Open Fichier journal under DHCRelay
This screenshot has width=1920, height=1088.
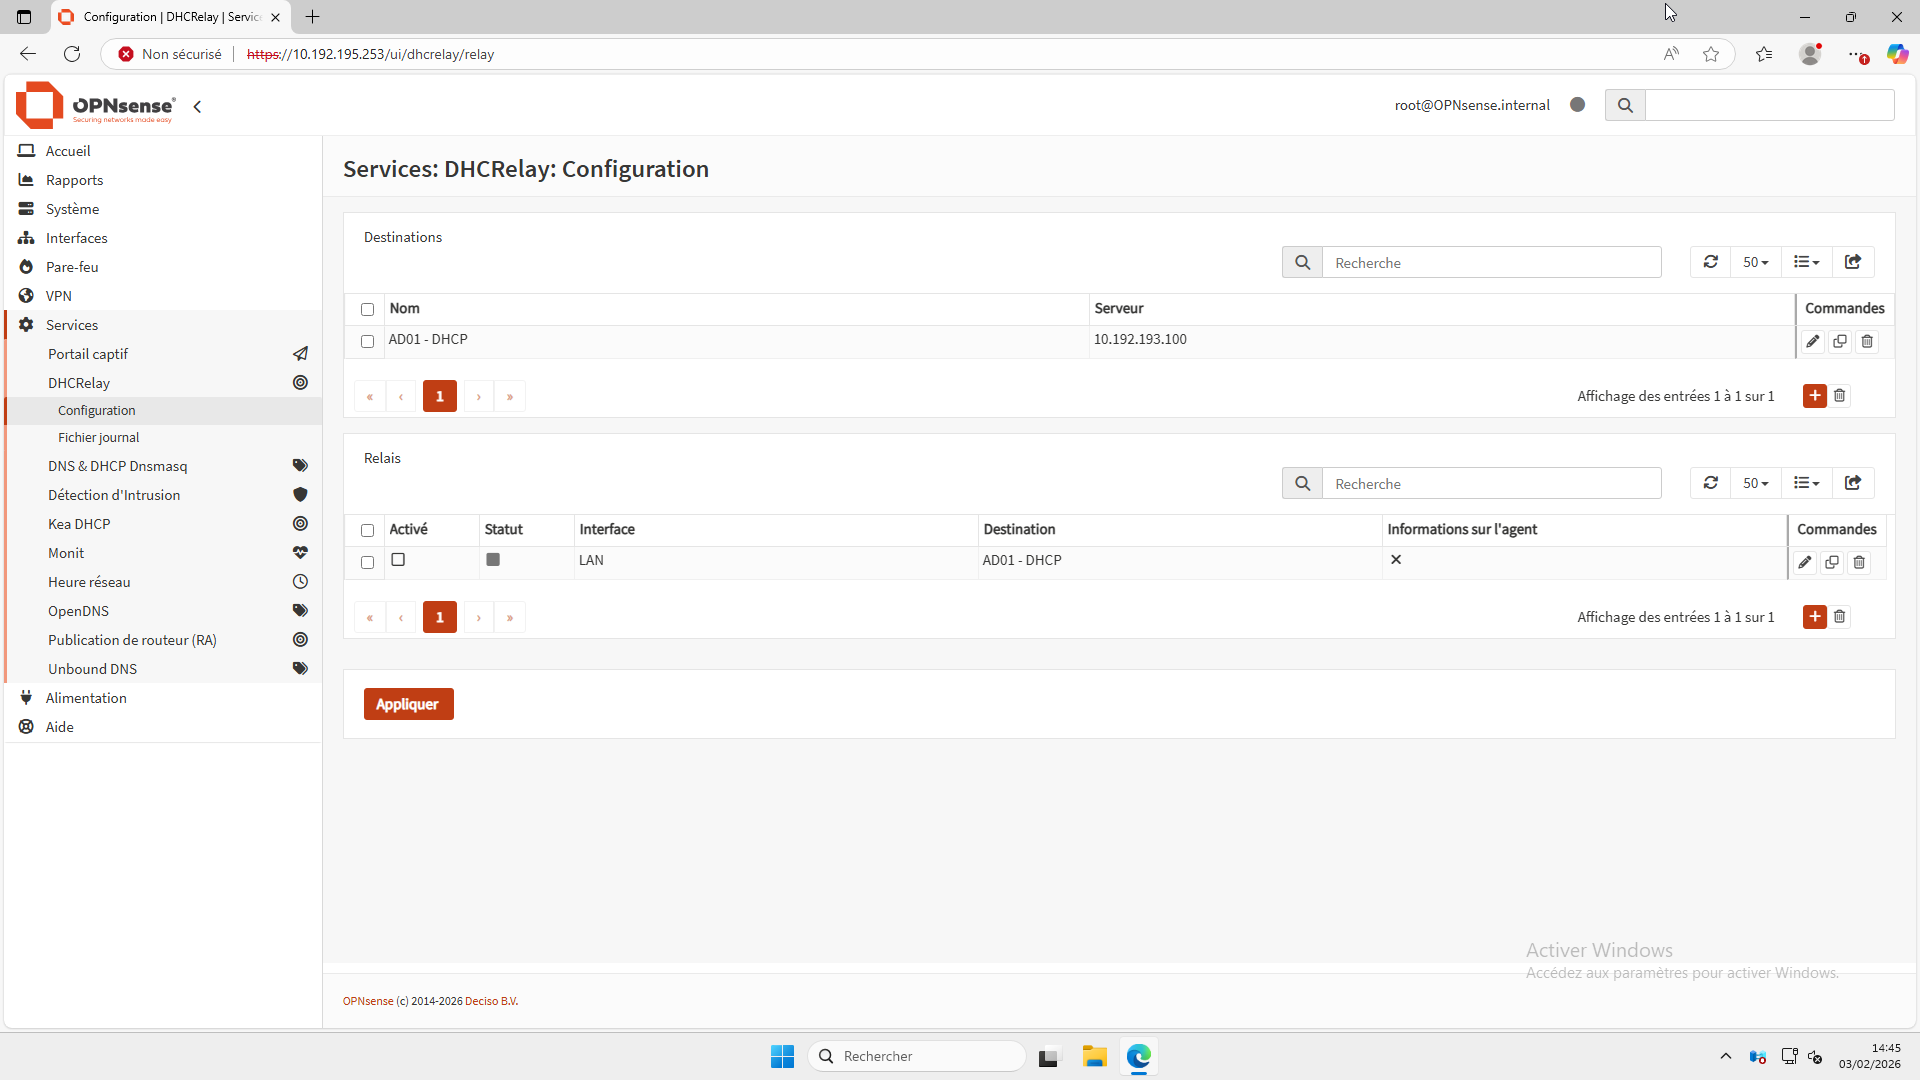pyautogui.click(x=98, y=437)
